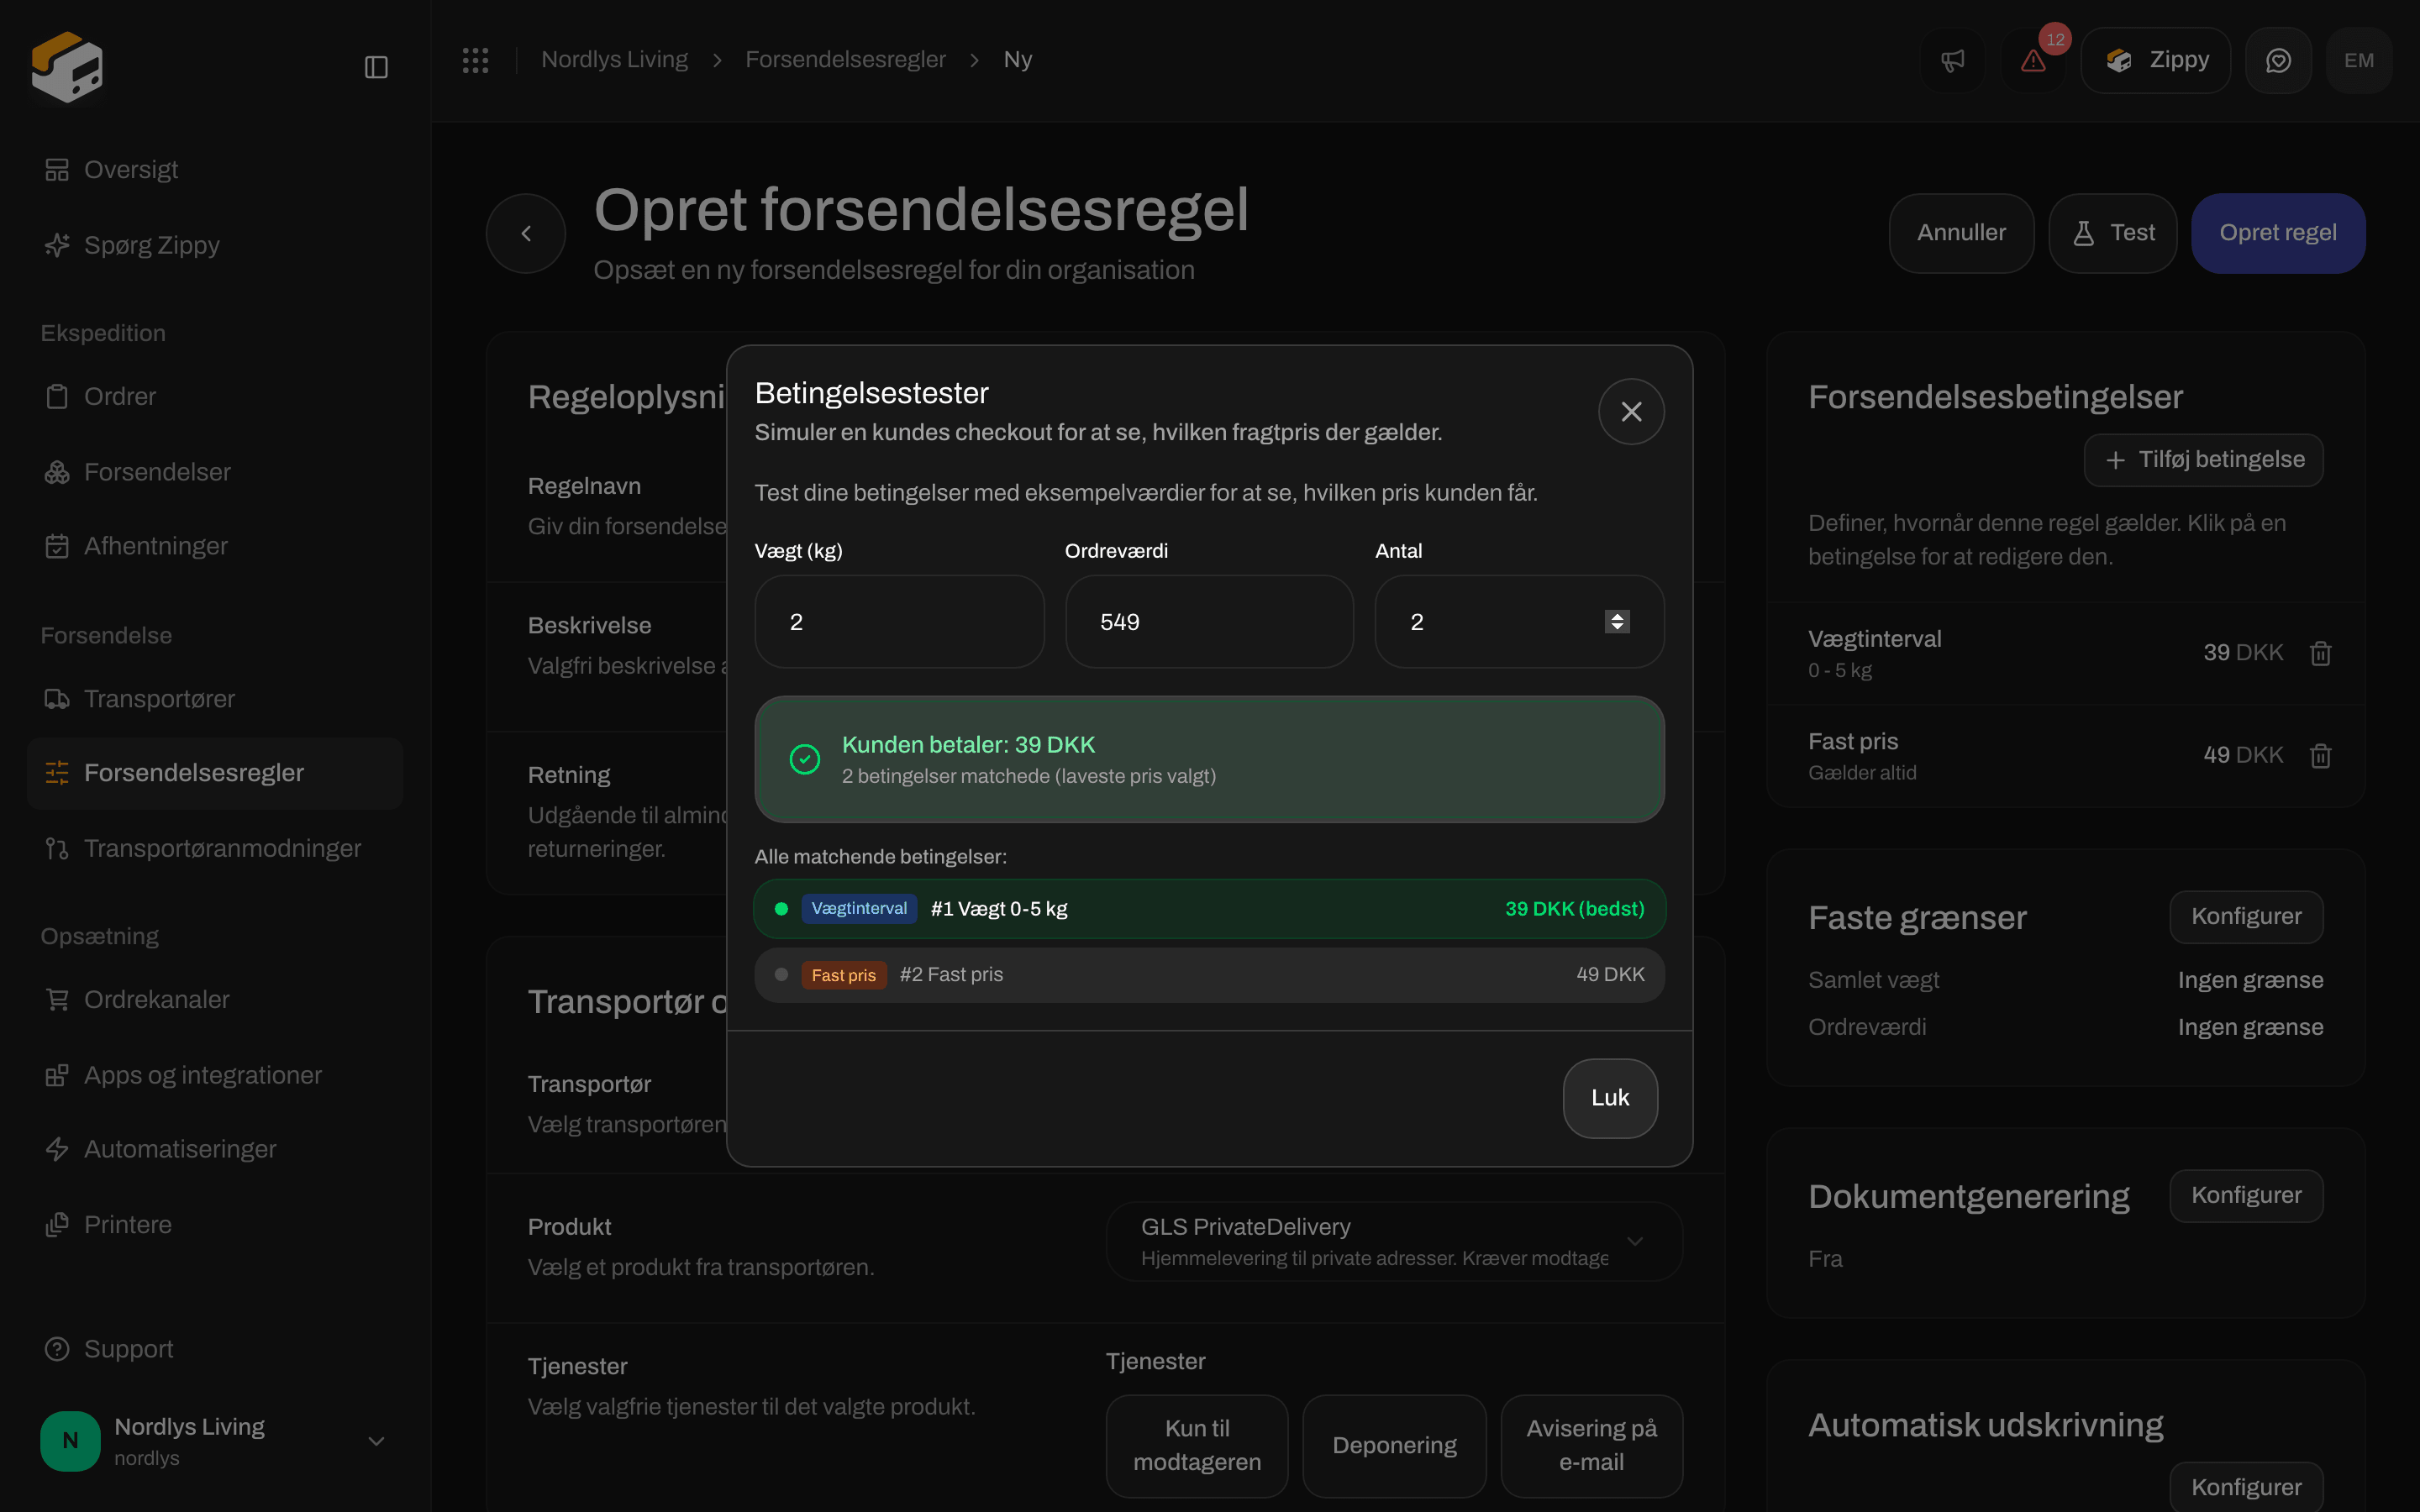This screenshot has height=1512, width=2420.
Task: Go to Forsendelser in the sidebar
Action: (215, 472)
